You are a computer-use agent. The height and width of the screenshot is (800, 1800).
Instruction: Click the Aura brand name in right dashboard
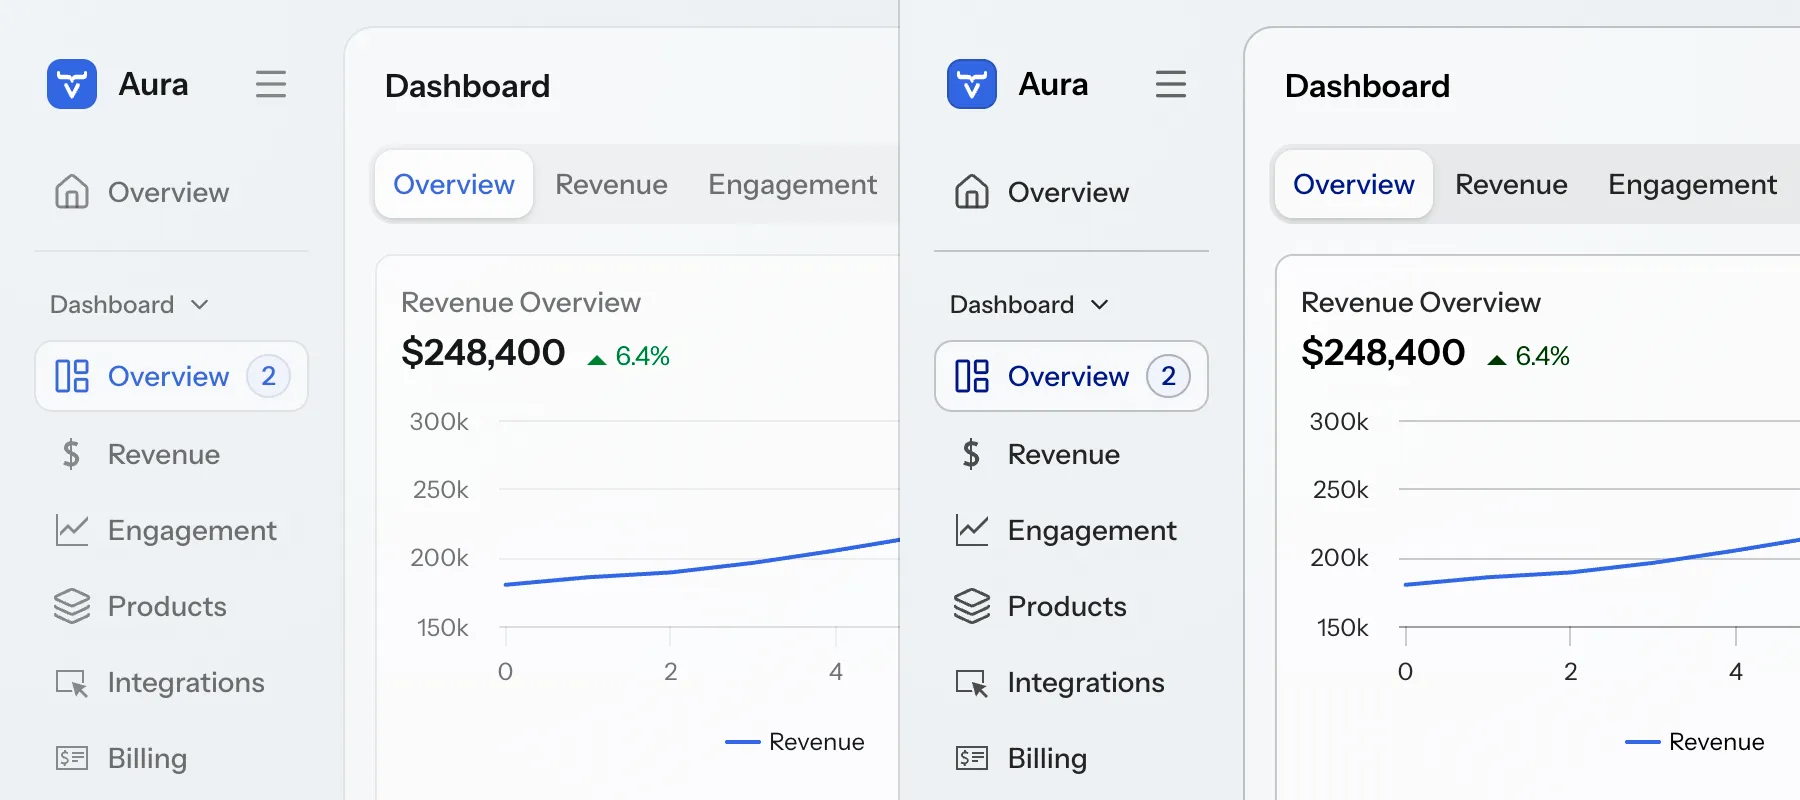pyautogui.click(x=1053, y=84)
